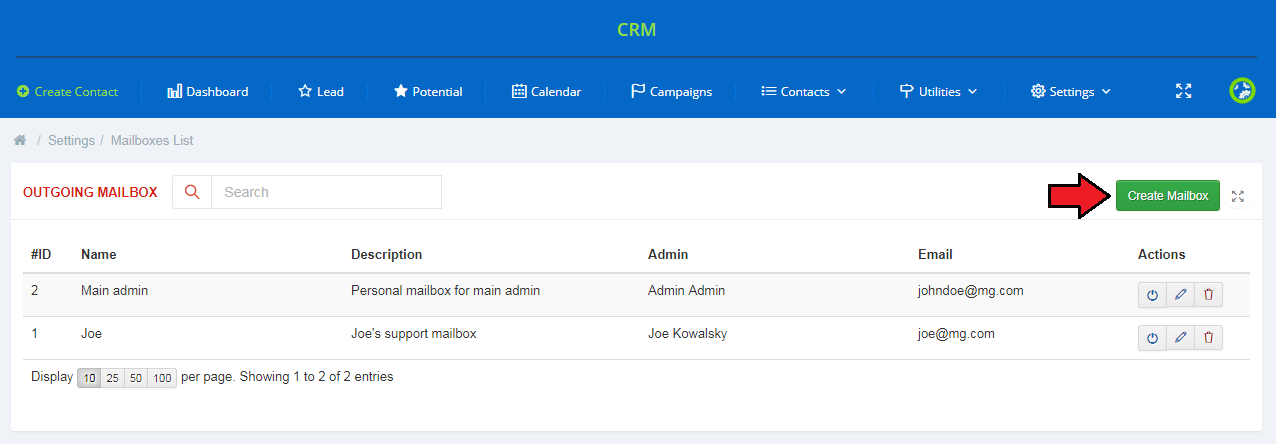Image resolution: width=1276 pixels, height=444 pixels.
Task: Click the Create Contact plus icon
Action: pos(23,91)
